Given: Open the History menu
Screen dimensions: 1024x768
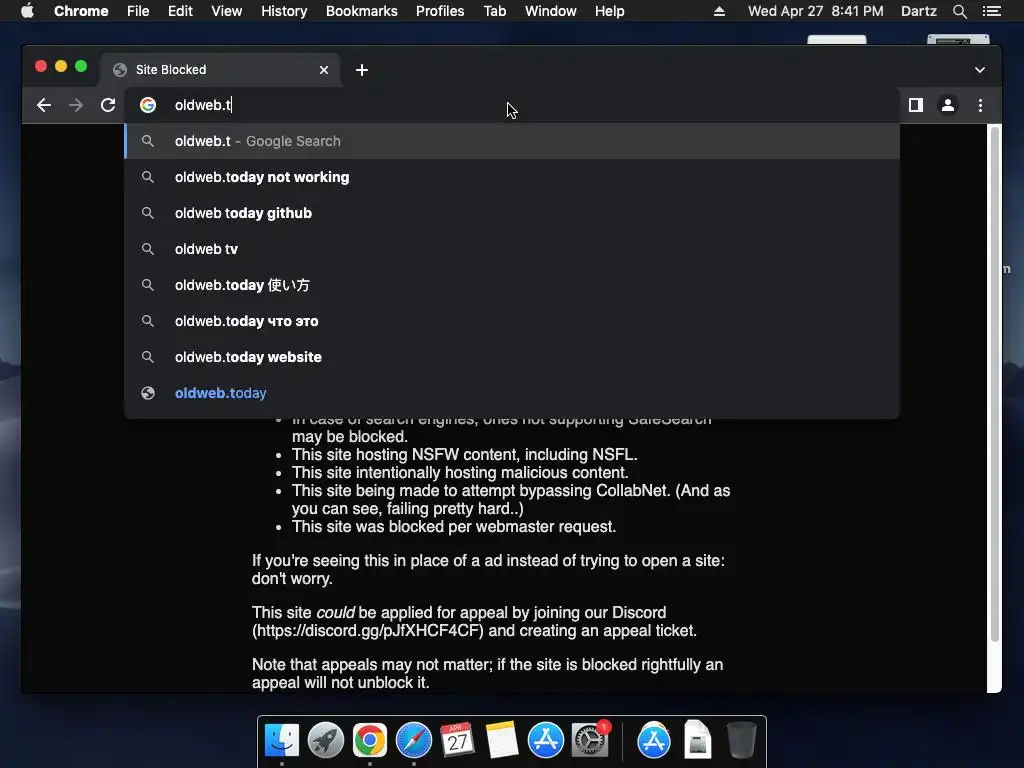Looking at the screenshot, I should click(284, 11).
